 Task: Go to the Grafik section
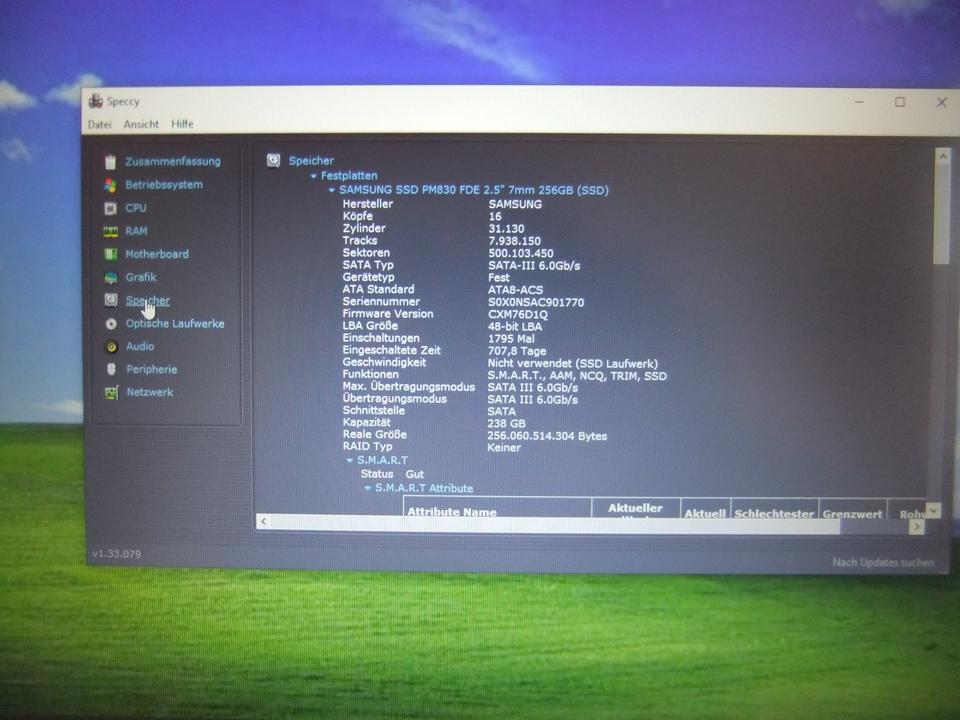(141, 277)
